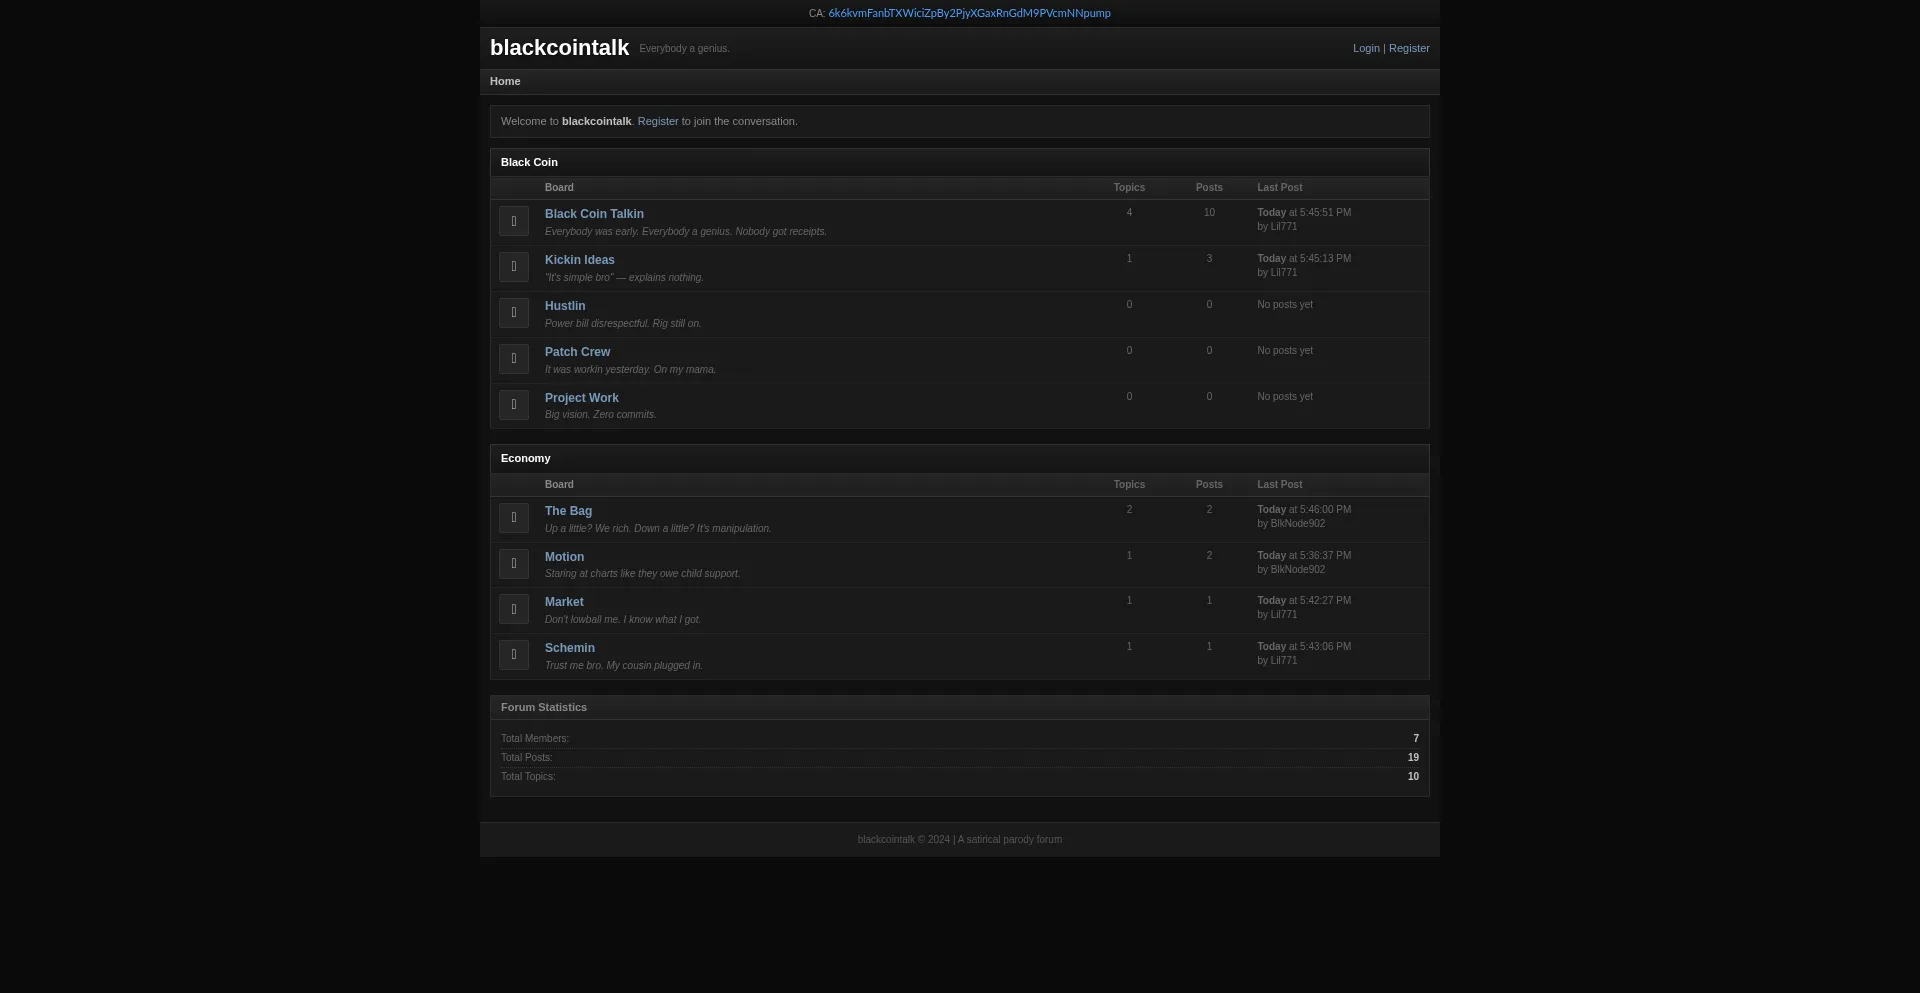This screenshot has height=993, width=1920.
Task: Open the Home navigation item
Action: point(505,81)
